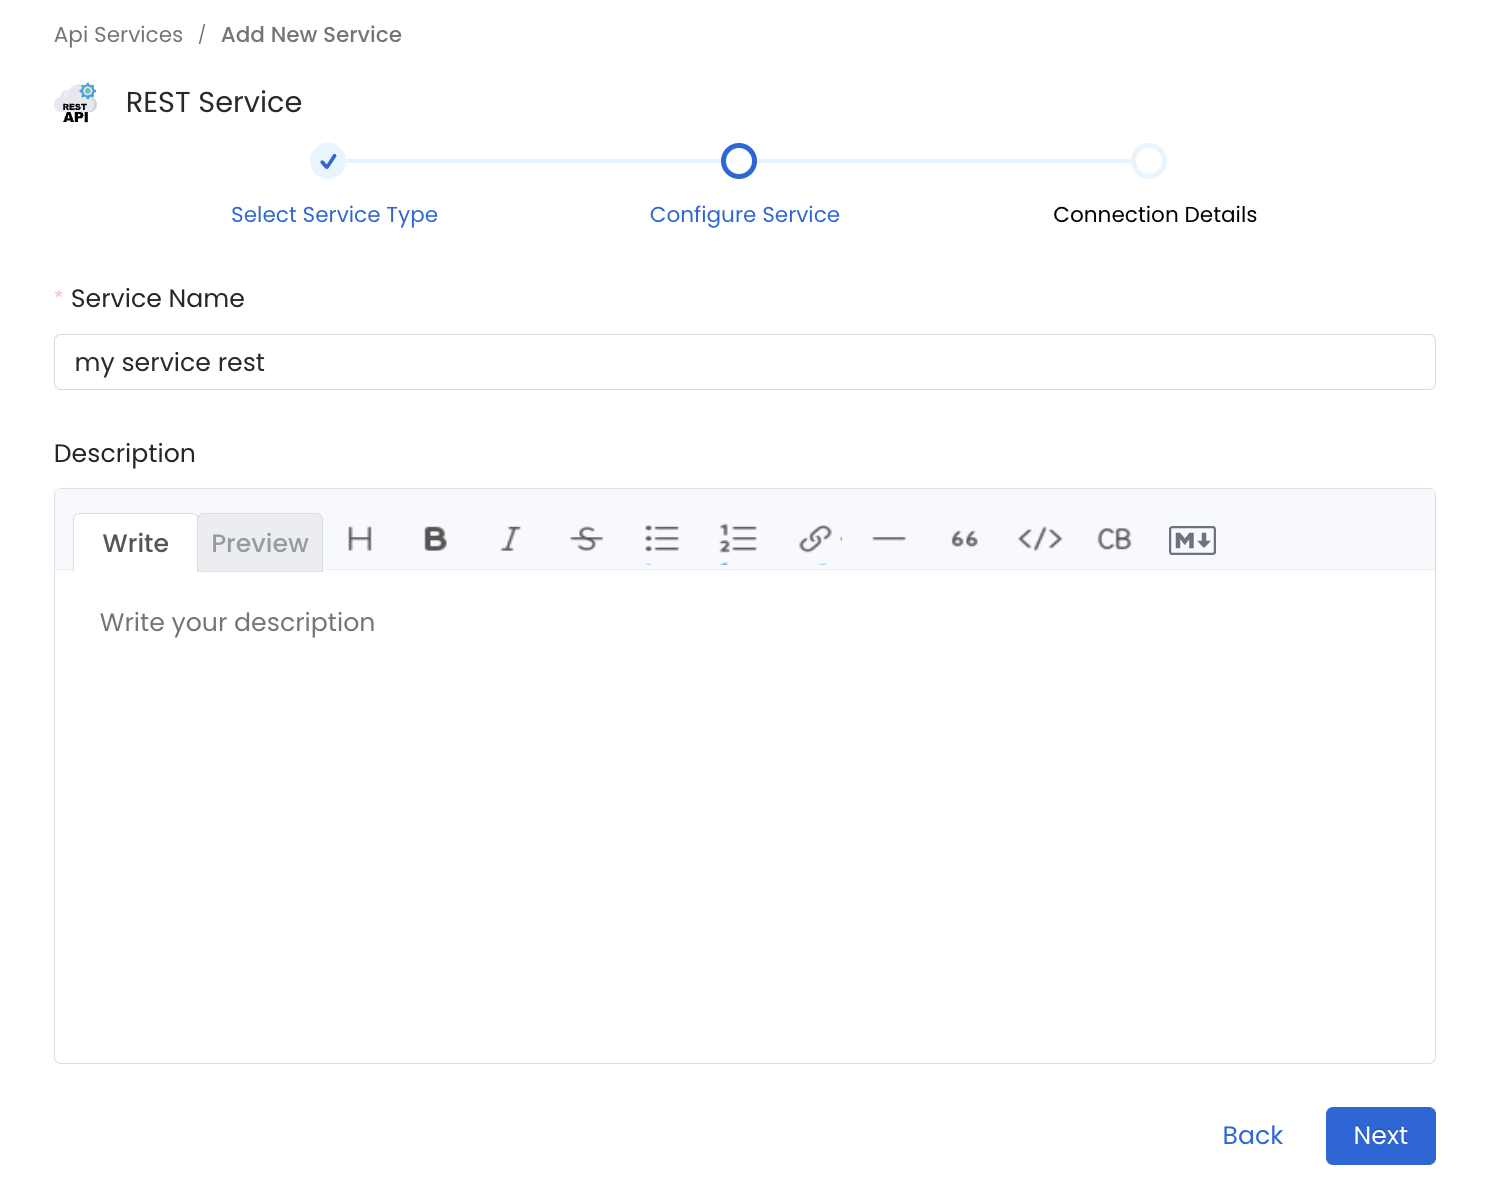The width and height of the screenshot is (1490, 1198).
Task: Insert a numbered list
Action: click(738, 540)
